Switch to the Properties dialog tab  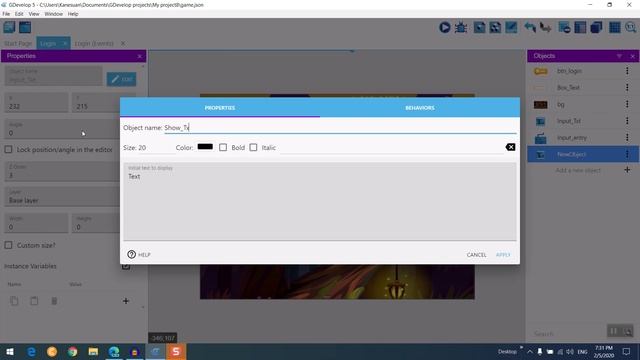220,108
